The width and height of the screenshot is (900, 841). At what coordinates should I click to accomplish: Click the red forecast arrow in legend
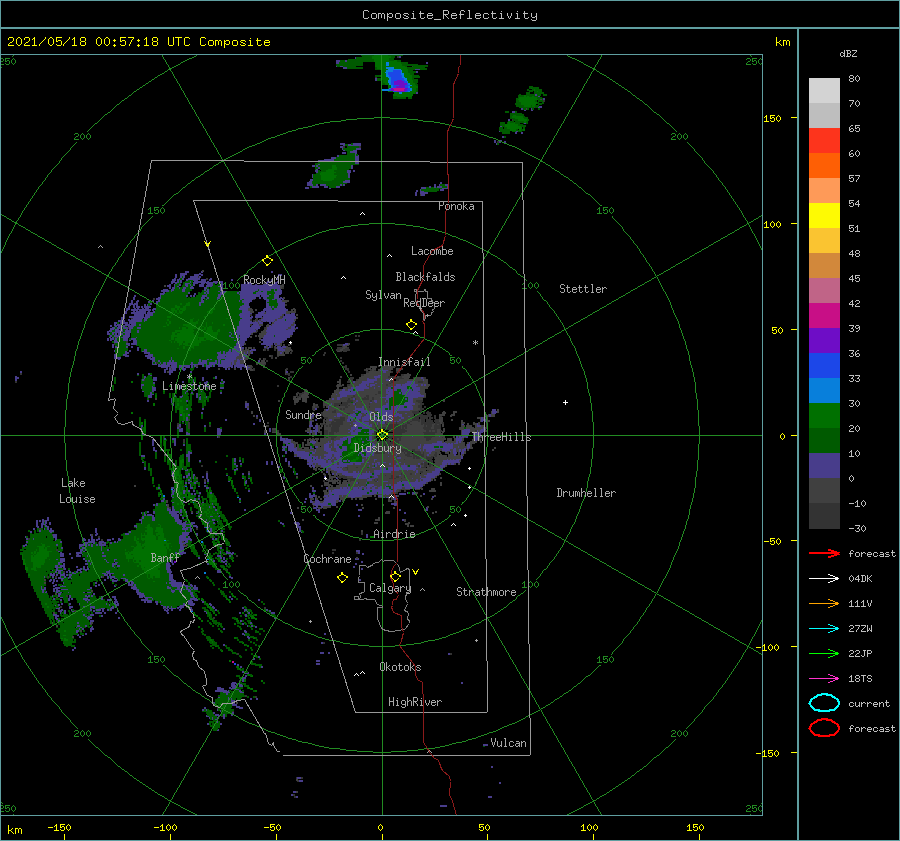(x=824, y=553)
